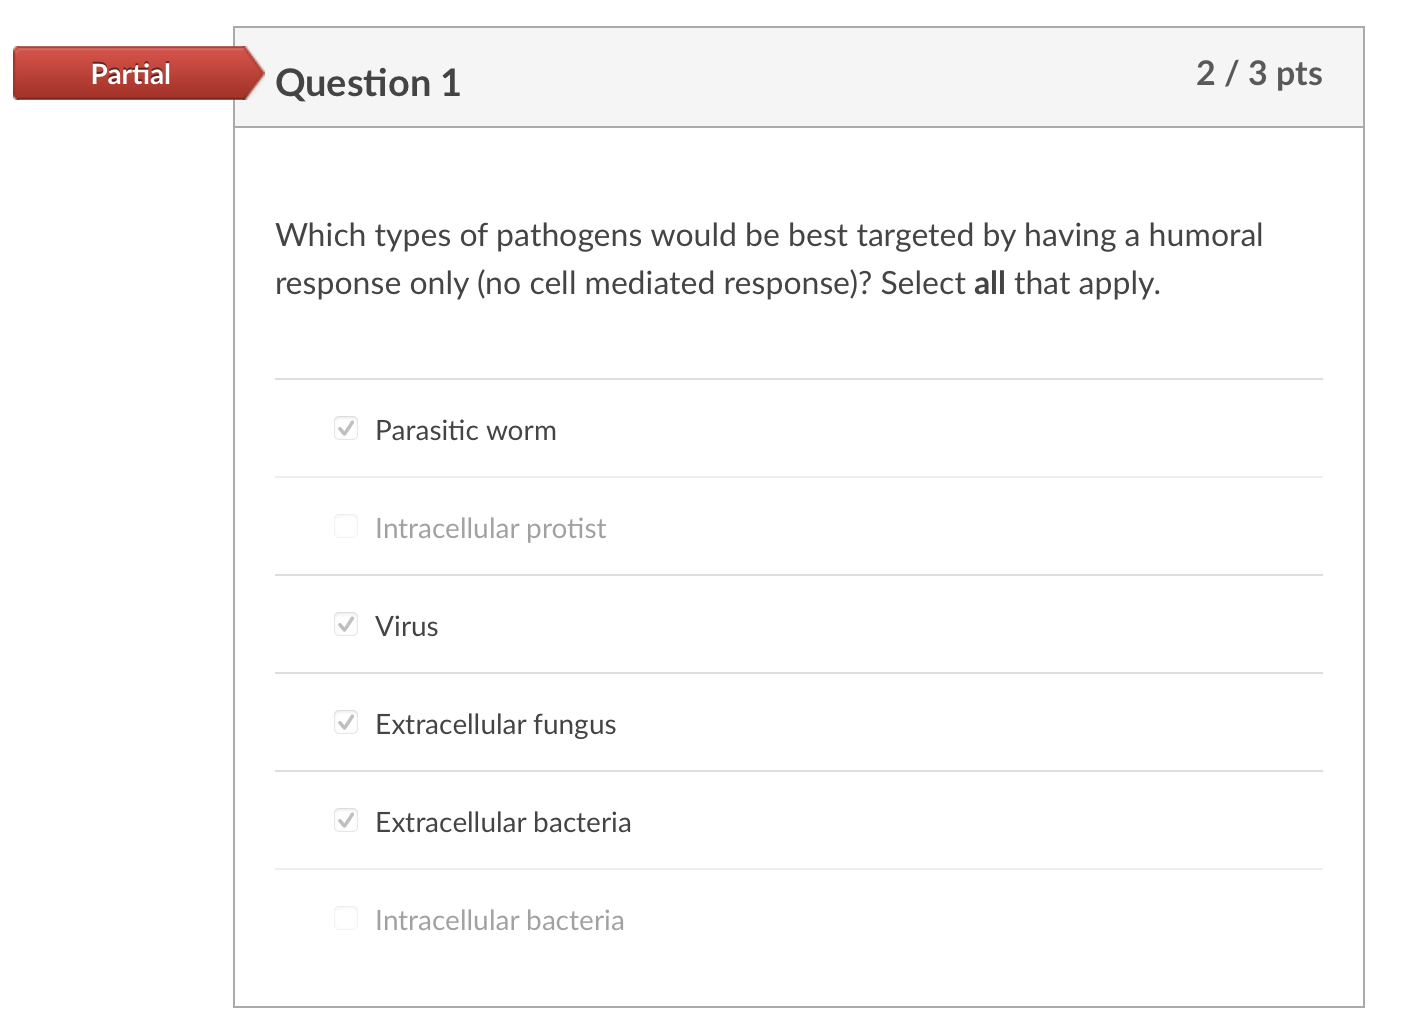This screenshot has width=1422, height=1023.
Task: Click the Virus answer label
Action: point(406,627)
